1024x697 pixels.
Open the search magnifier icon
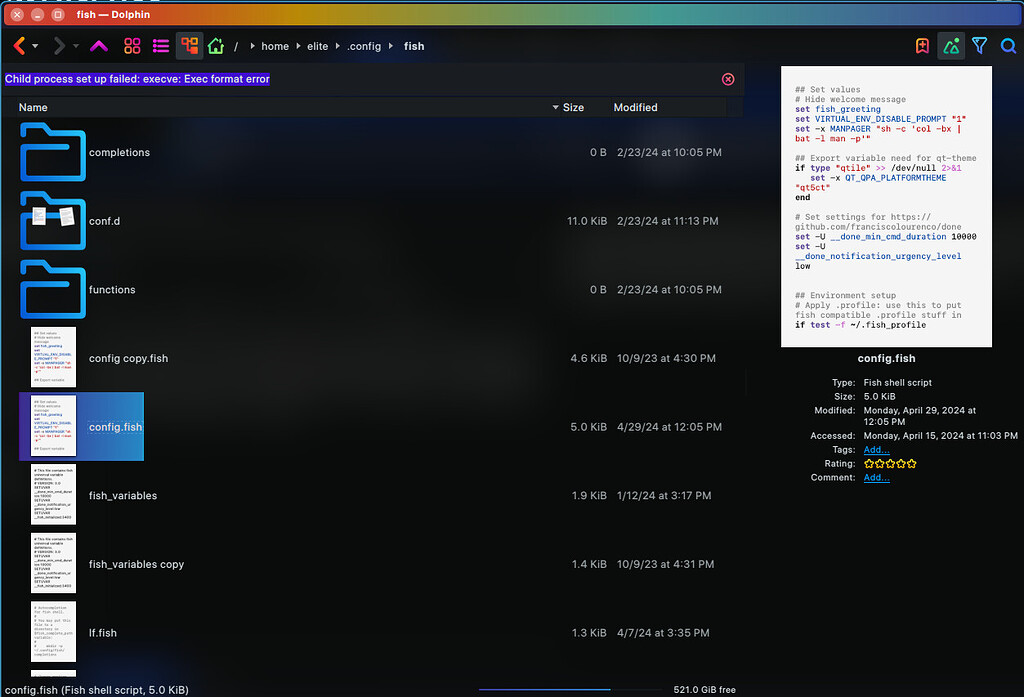(1008, 46)
